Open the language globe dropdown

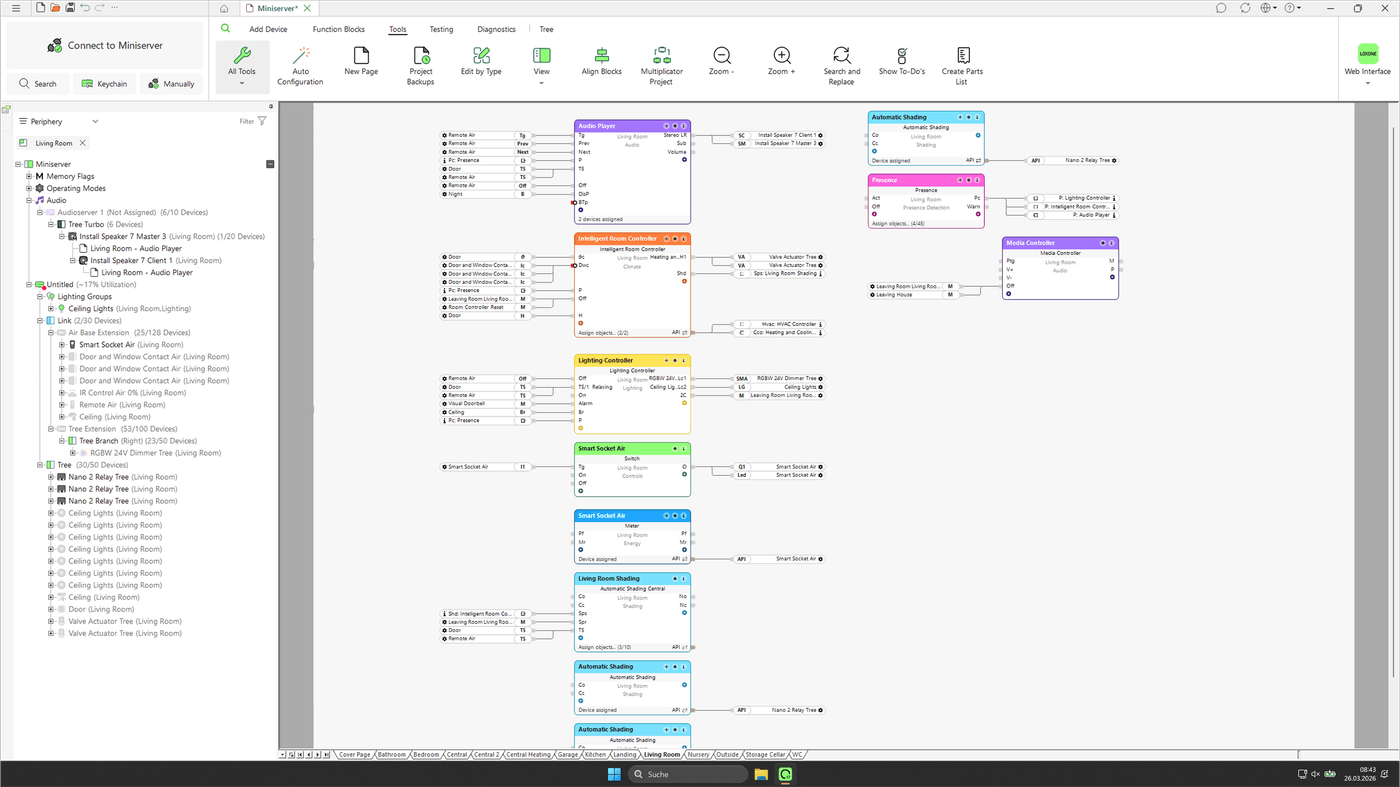click(x=1270, y=8)
